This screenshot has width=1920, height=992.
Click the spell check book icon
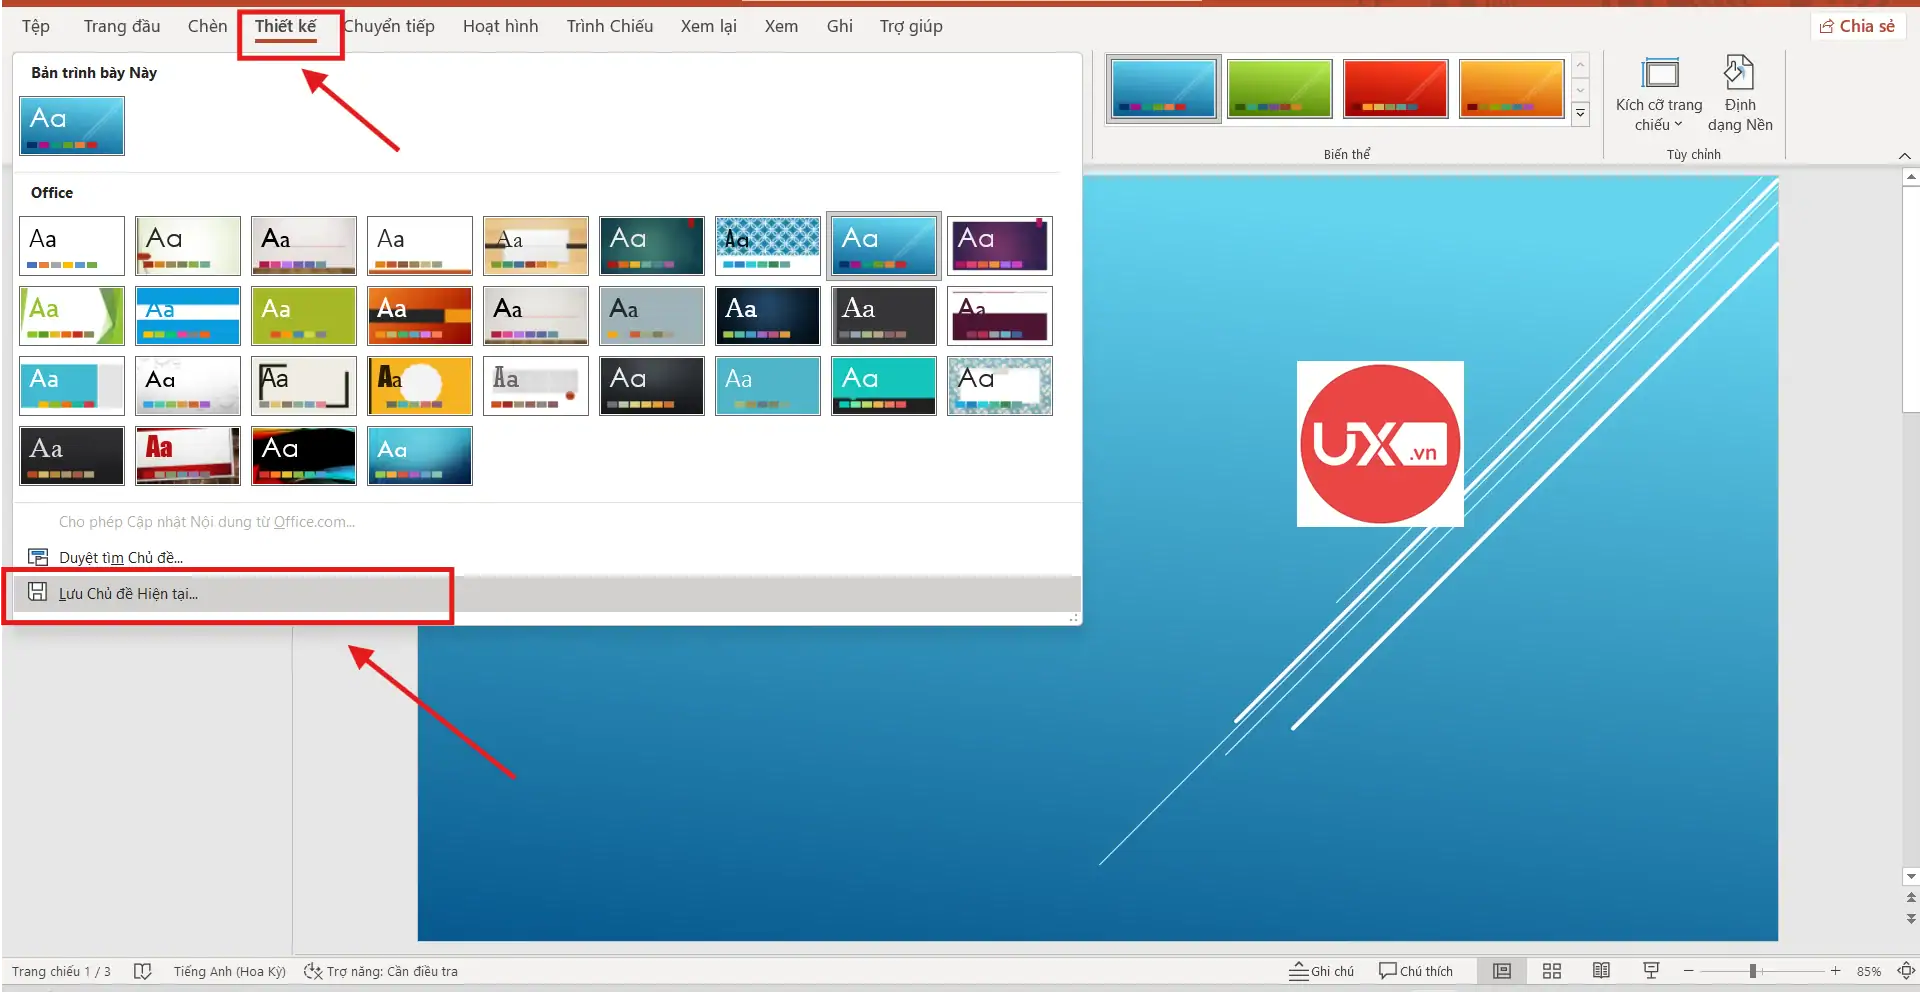coord(143,971)
